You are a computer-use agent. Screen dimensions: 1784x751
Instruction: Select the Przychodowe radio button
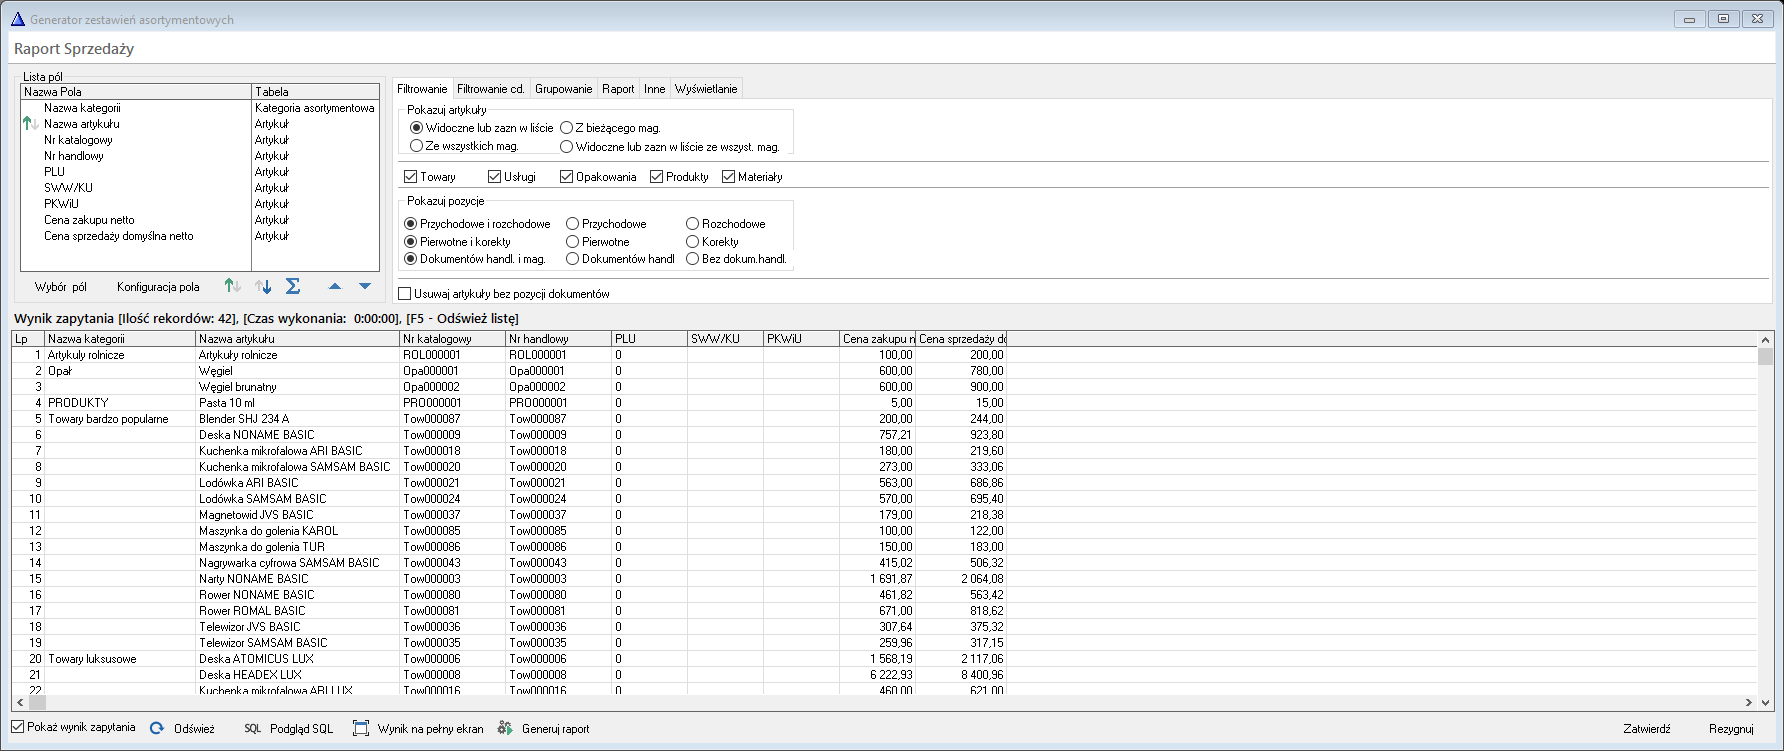(x=572, y=224)
